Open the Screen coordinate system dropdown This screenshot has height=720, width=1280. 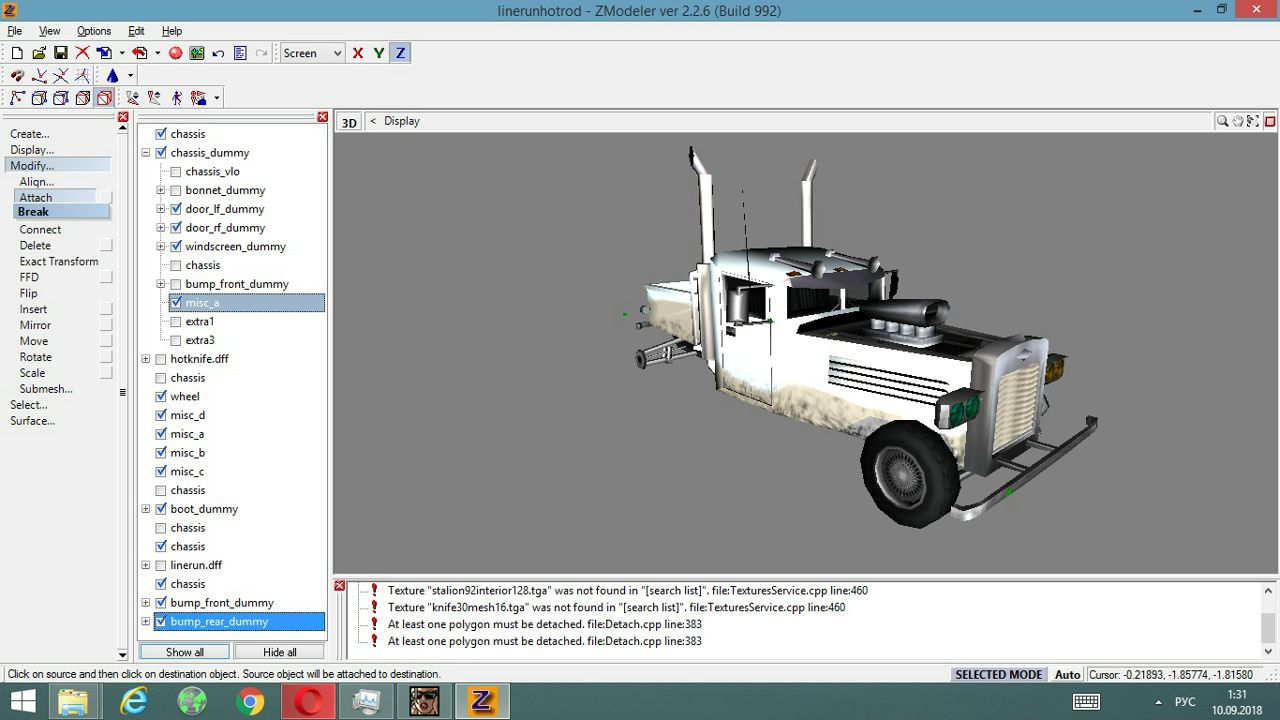click(x=312, y=53)
